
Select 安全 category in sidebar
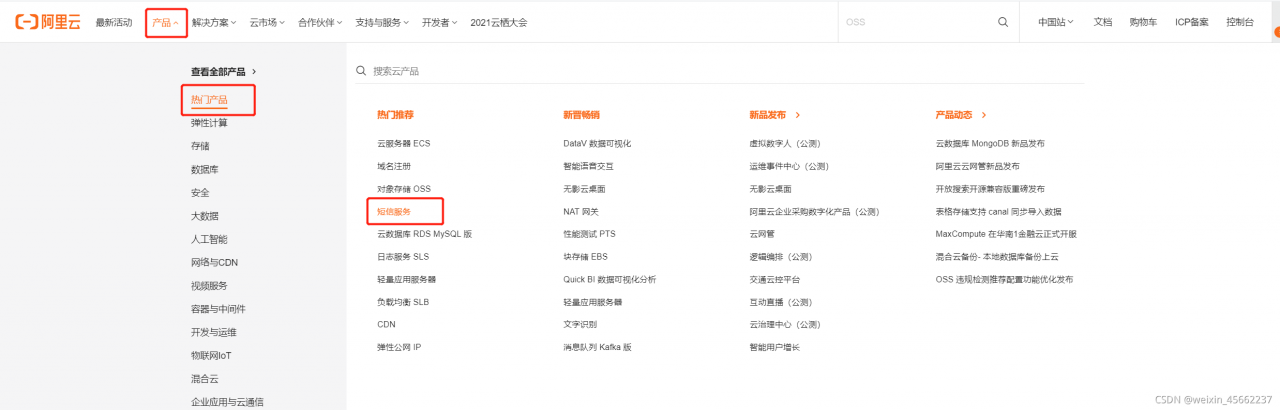point(200,193)
